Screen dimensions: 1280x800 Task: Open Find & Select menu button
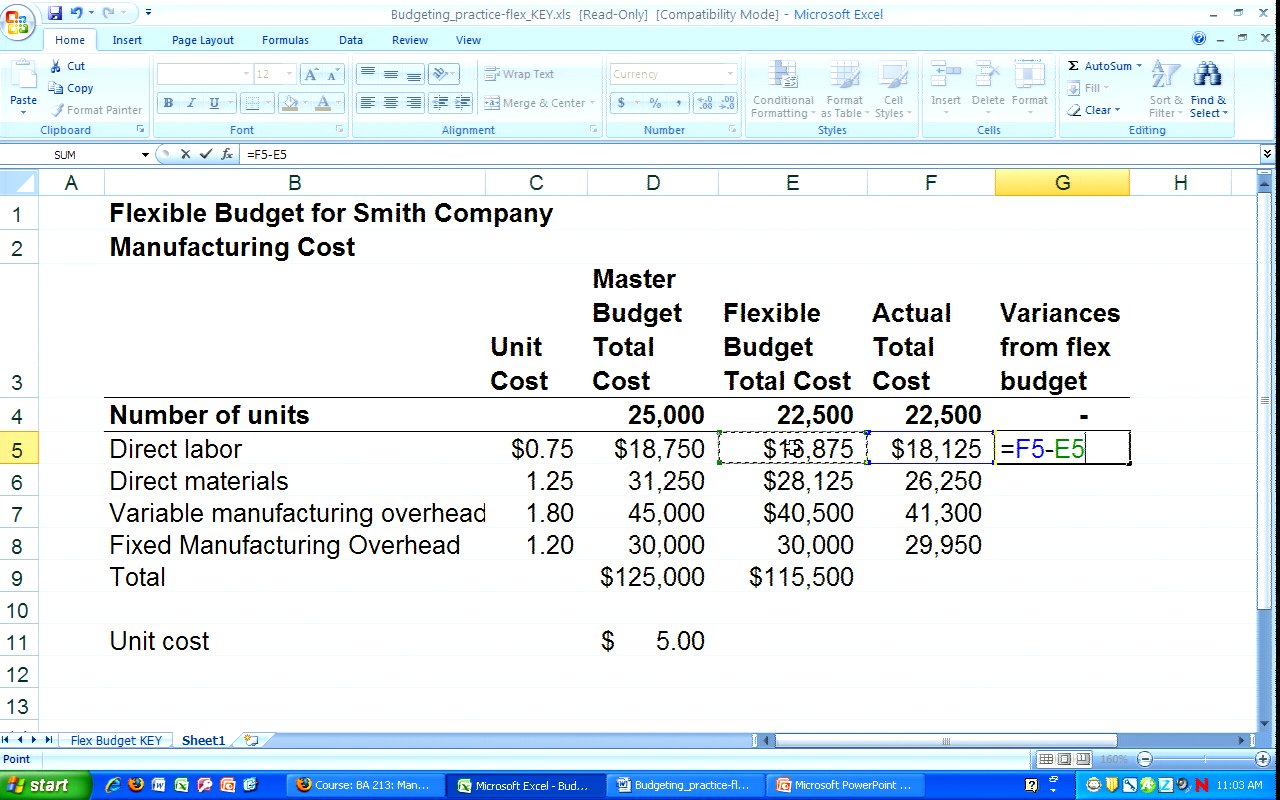click(1208, 90)
